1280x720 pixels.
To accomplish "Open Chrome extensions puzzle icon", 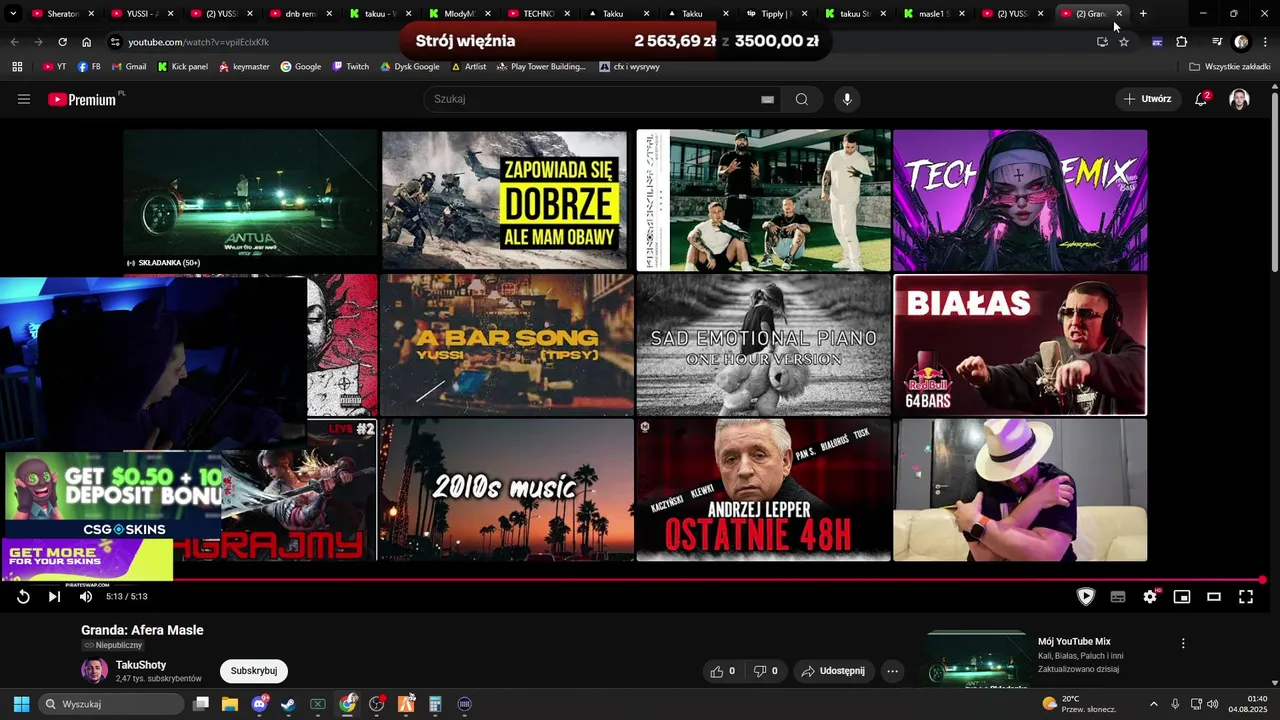I will [1182, 42].
